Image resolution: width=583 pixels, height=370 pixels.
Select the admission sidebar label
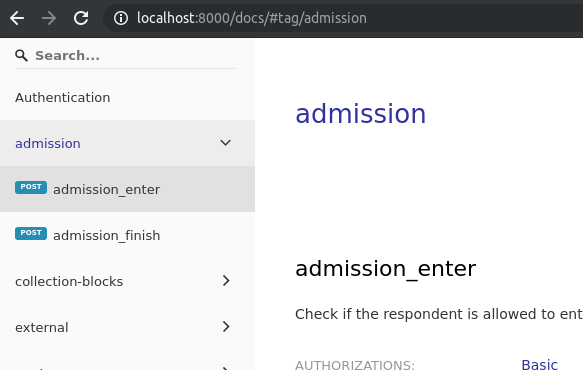(x=48, y=144)
